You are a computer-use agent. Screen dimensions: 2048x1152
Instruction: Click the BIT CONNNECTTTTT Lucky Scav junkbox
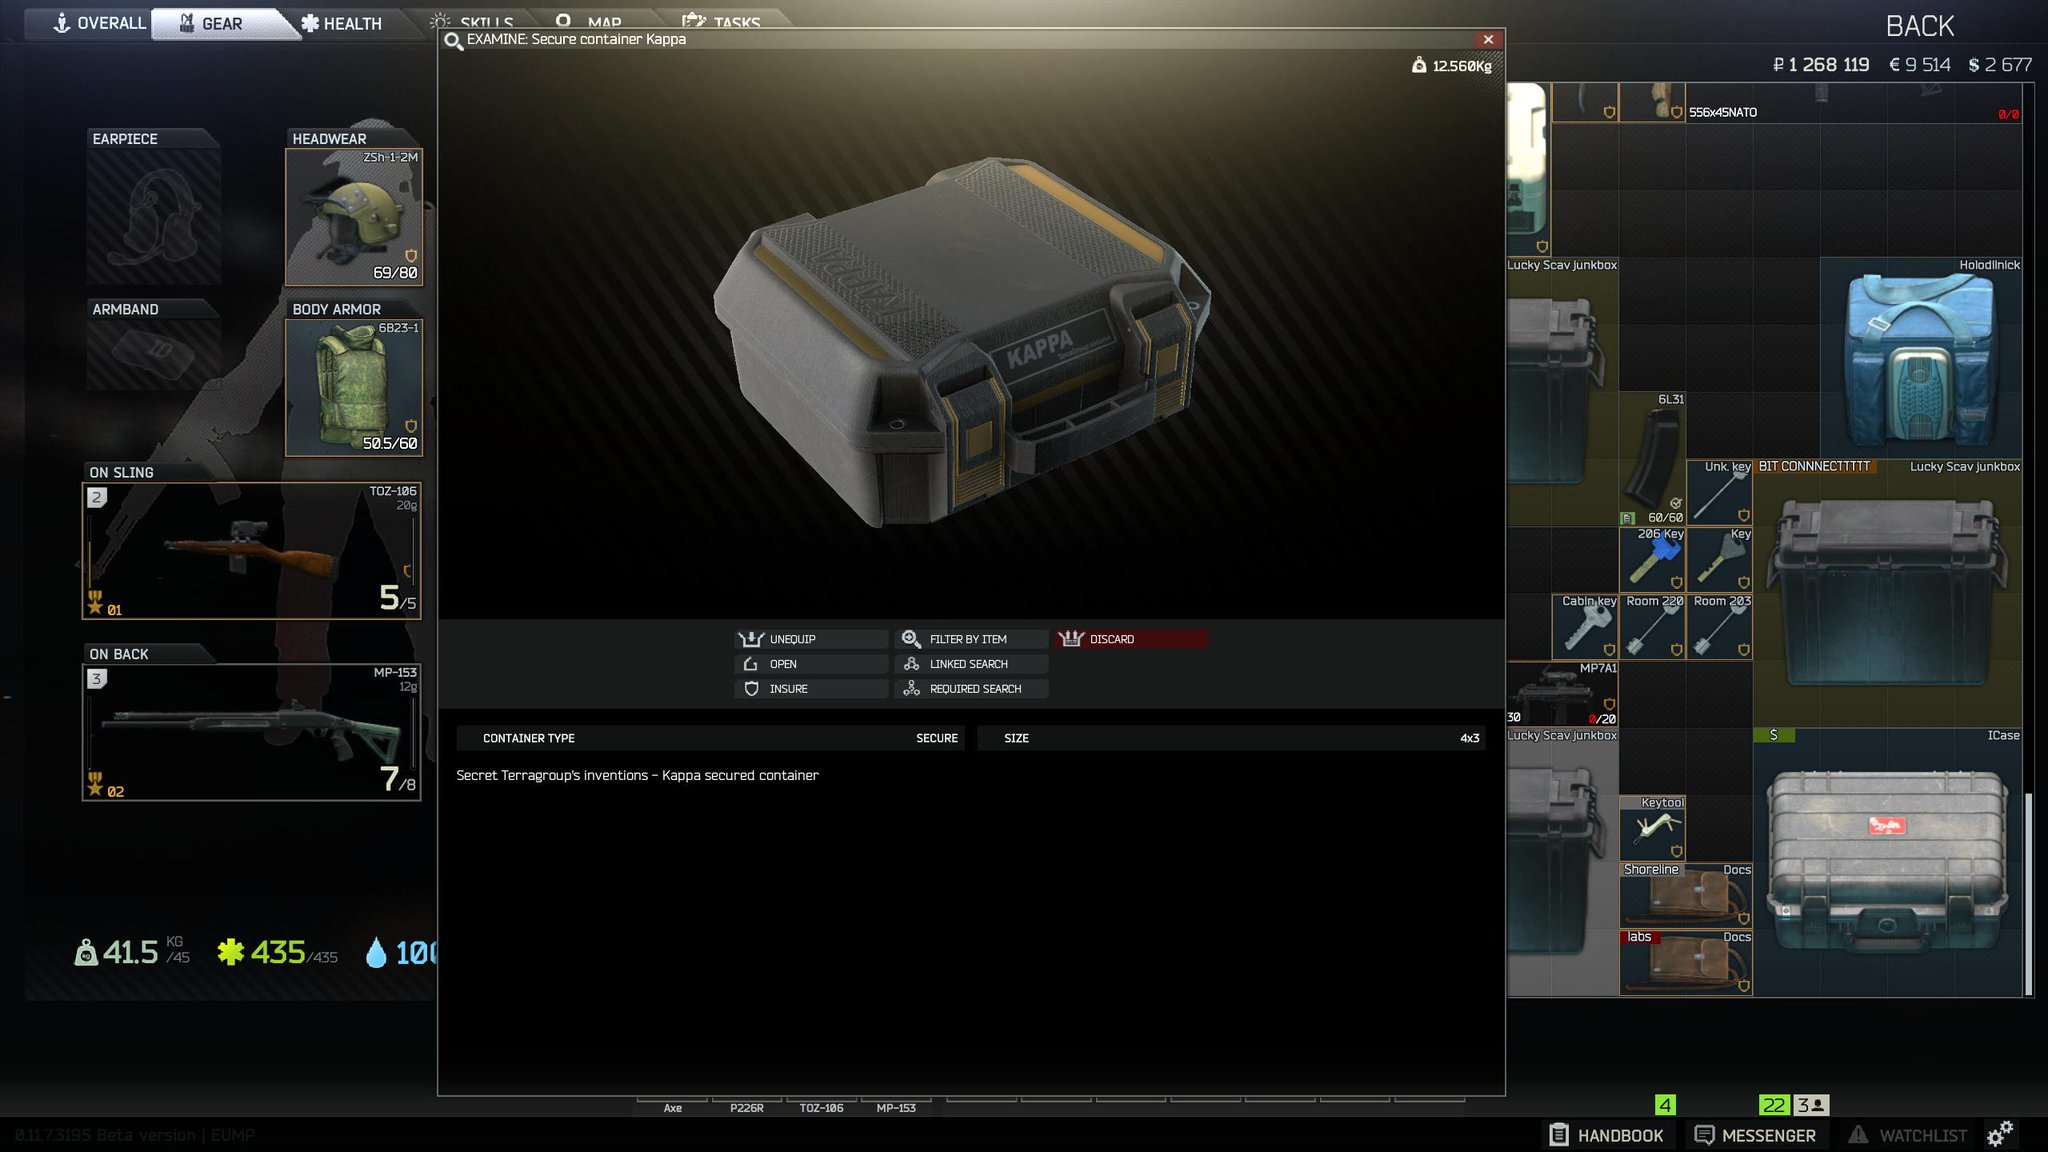[1888, 593]
